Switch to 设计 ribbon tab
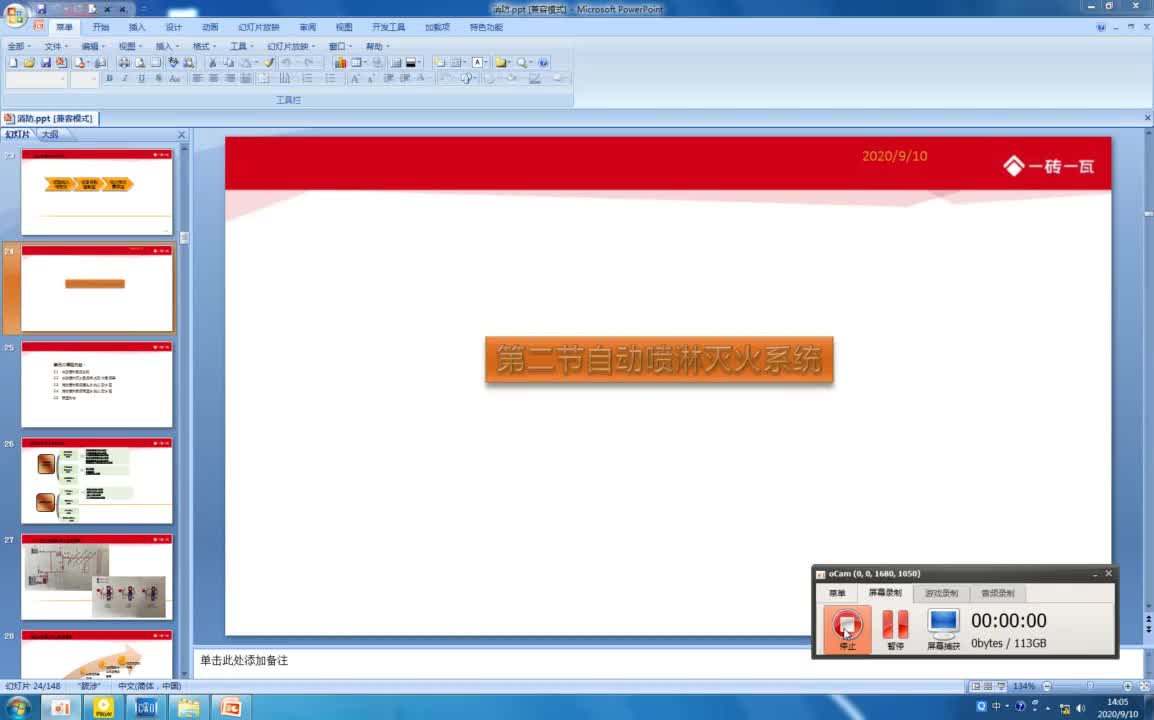The height and width of the screenshot is (720, 1154). pos(174,27)
